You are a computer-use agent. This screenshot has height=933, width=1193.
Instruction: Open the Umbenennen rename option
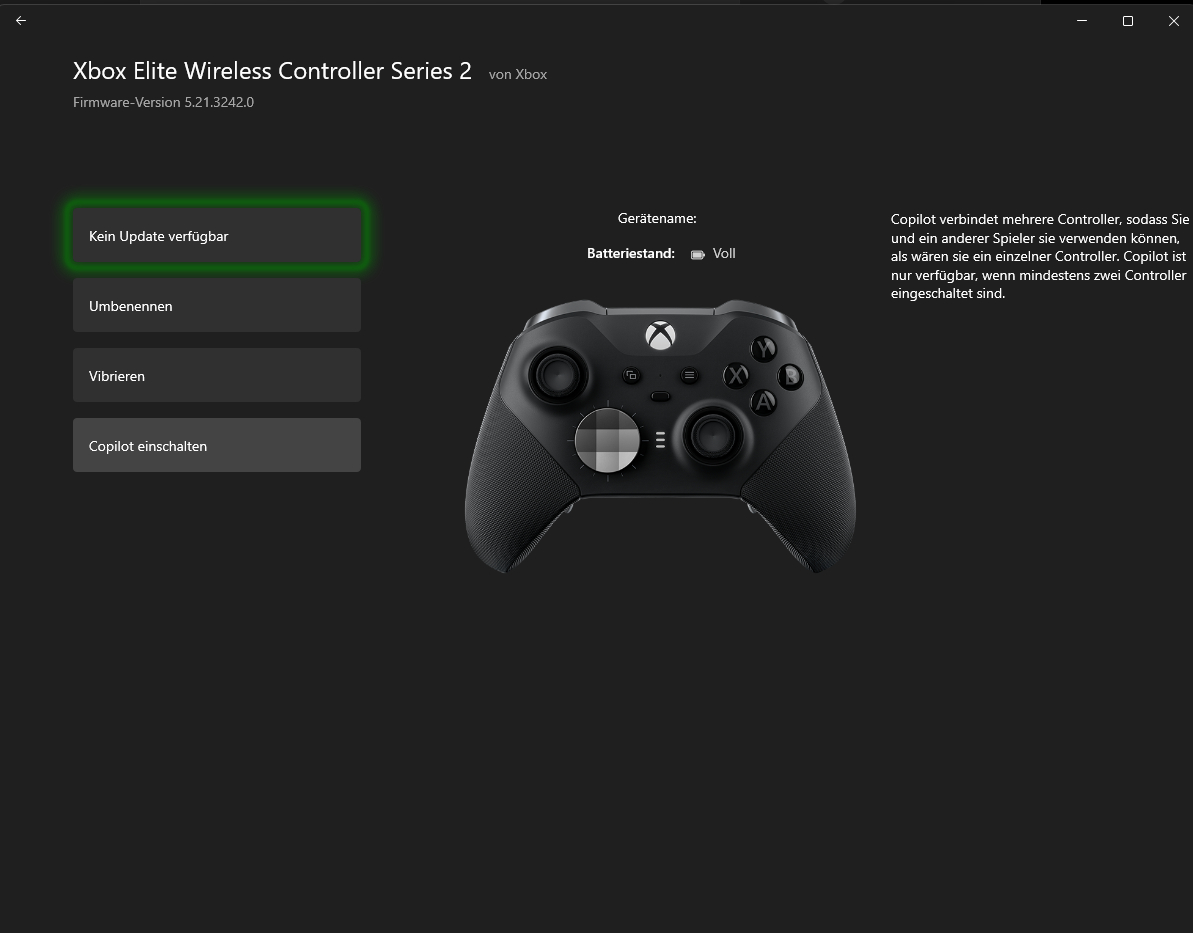click(x=217, y=305)
